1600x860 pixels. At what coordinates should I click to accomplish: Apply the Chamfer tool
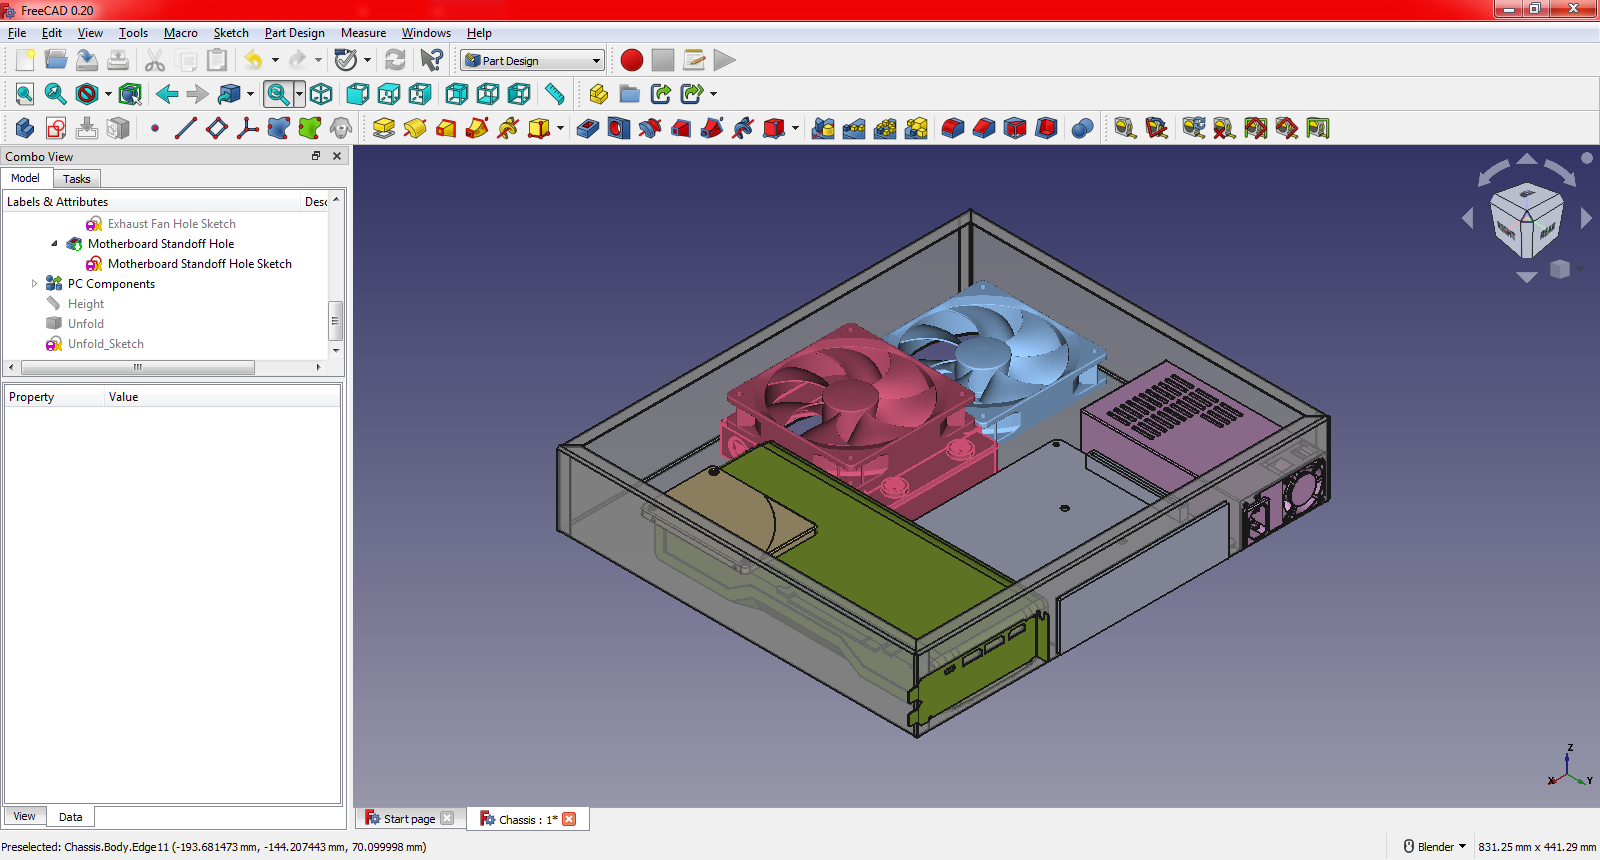pos(984,128)
